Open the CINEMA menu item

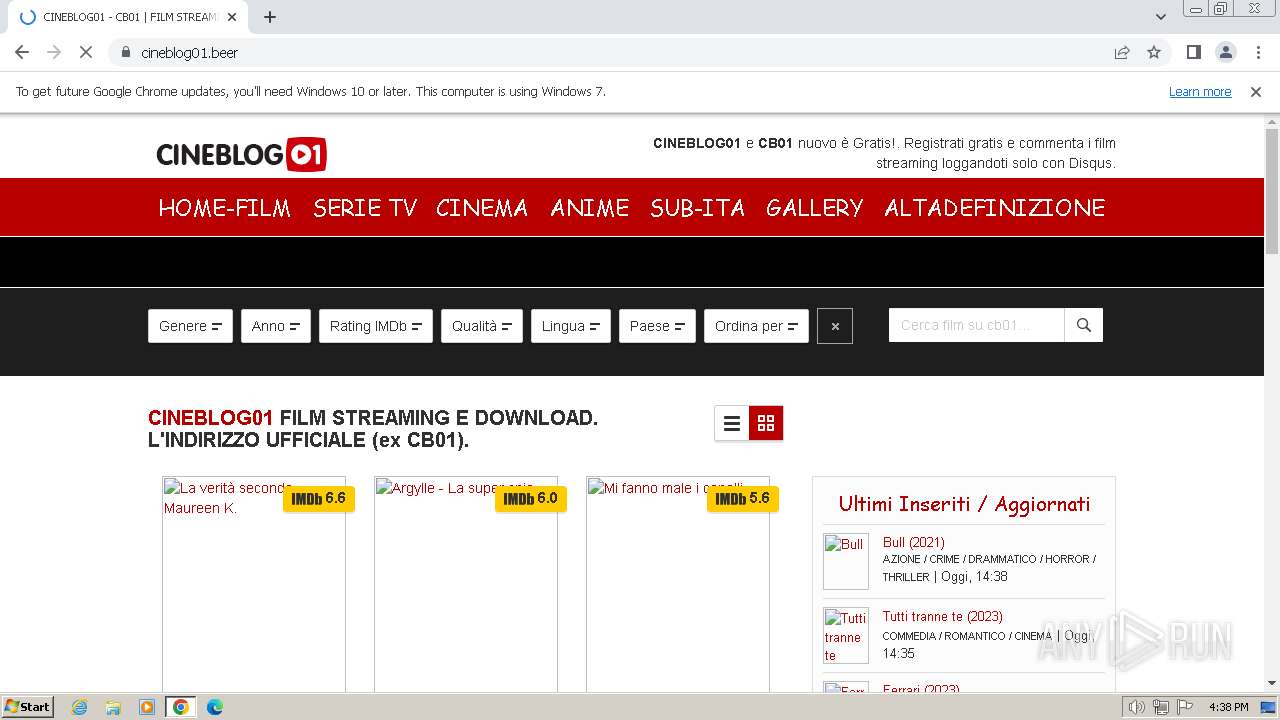coord(482,208)
